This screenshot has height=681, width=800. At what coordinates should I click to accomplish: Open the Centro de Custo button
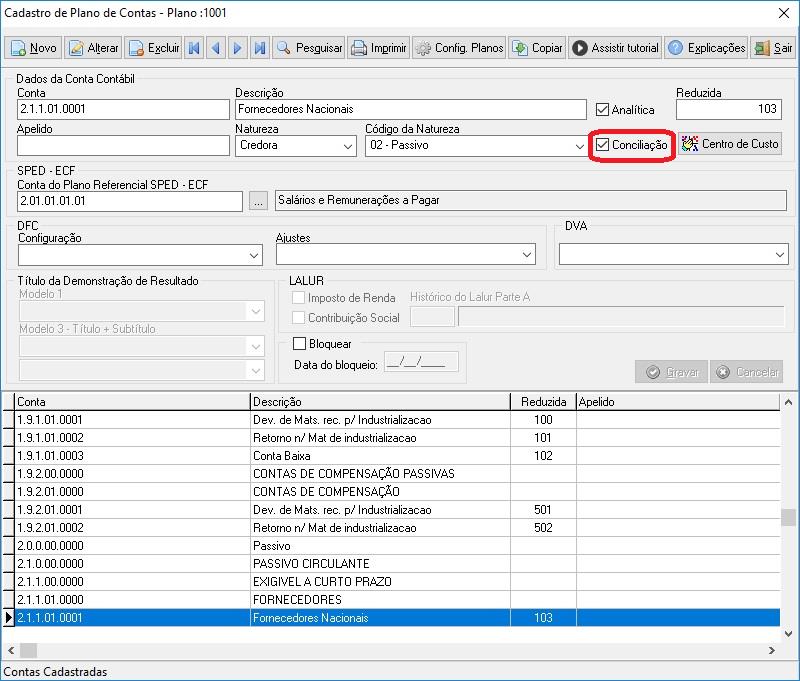coord(730,144)
